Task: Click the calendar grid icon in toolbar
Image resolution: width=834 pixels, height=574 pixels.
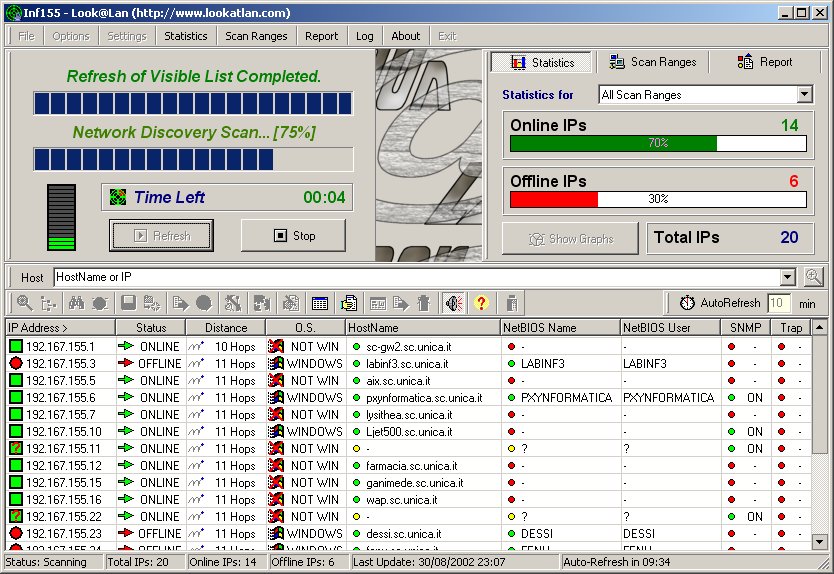Action: (320, 303)
